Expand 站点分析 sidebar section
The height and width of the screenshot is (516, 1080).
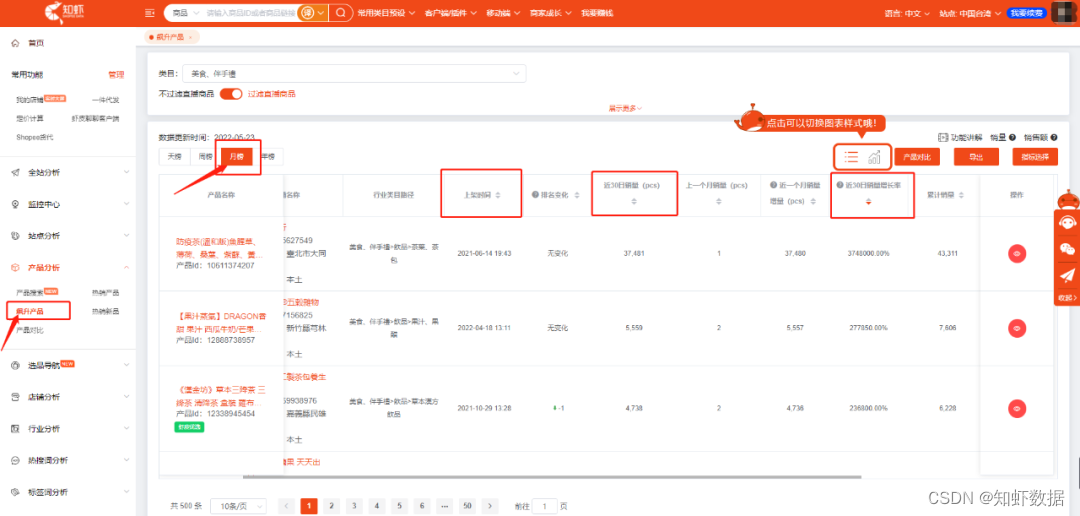pyautogui.click(x=70, y=236)
